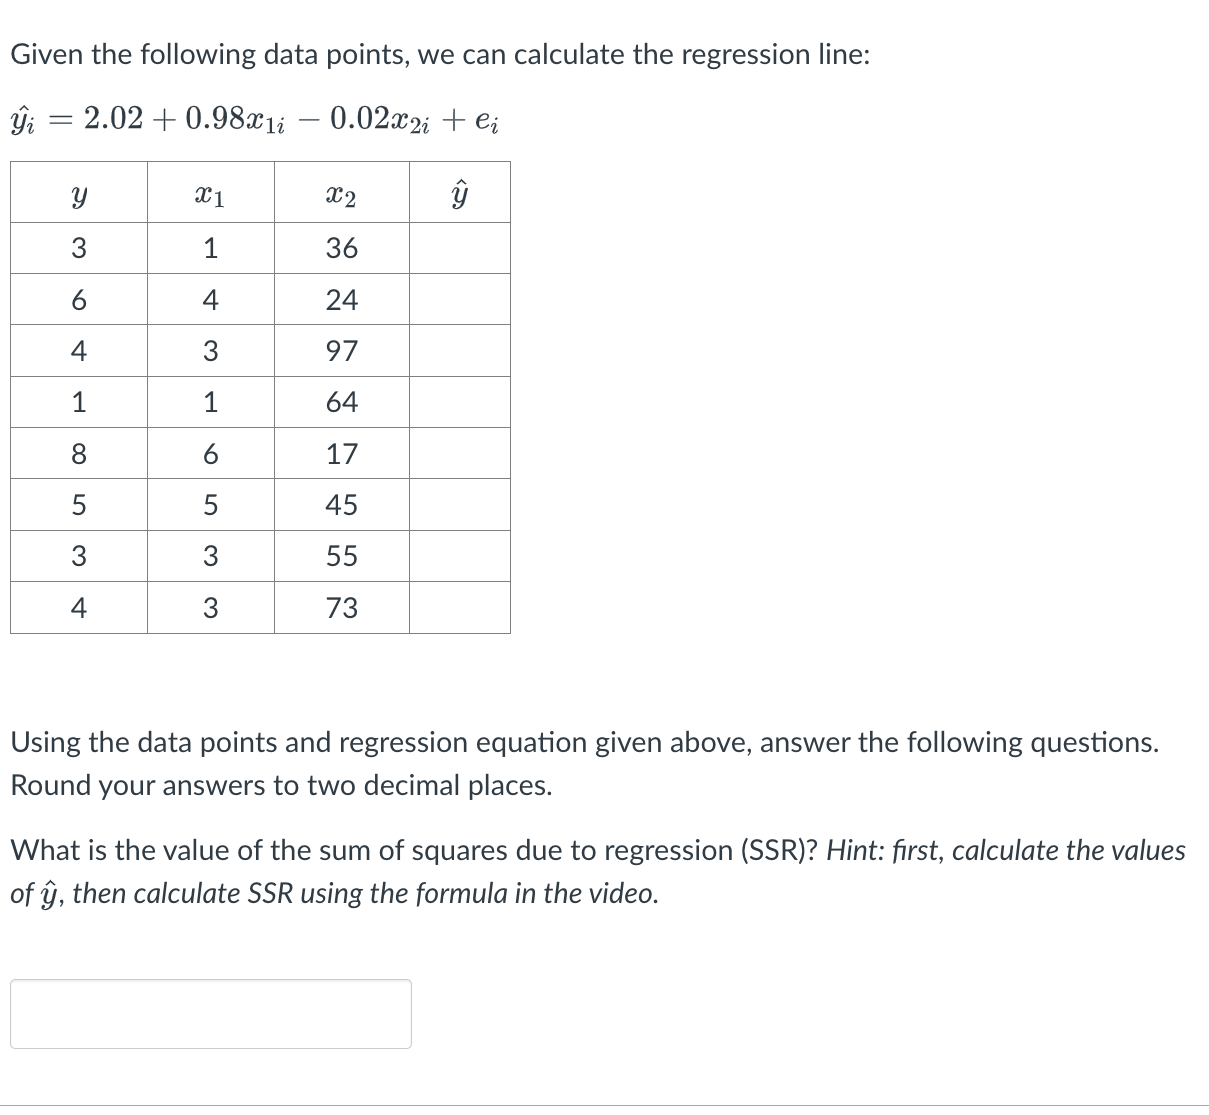Image resolution: width=1209 pixels, height=1115 pixels.
Task: Select the cell containing 55
Action: tap(342, 557)
